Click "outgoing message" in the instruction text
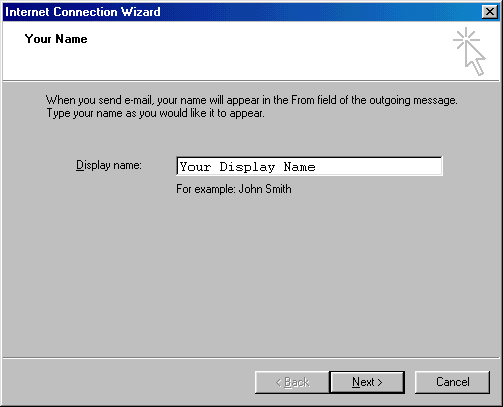The height and width of the screenshot is (407, 503). (x=413, y=100)
